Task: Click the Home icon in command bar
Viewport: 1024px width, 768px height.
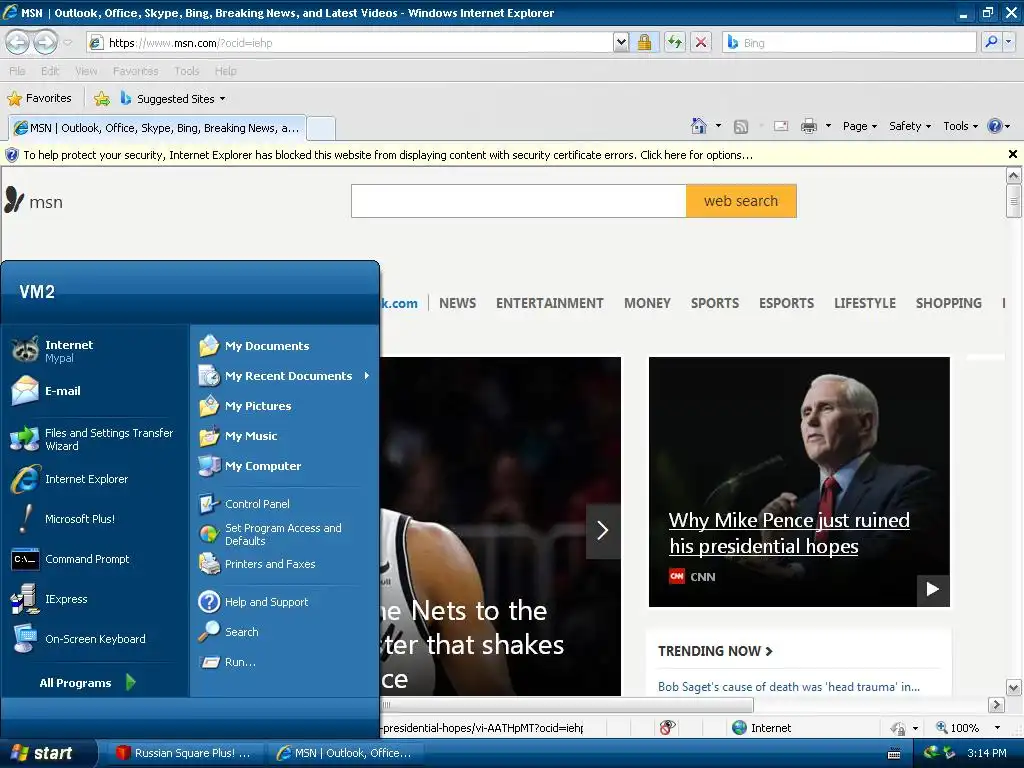Action: click(699, 126)
